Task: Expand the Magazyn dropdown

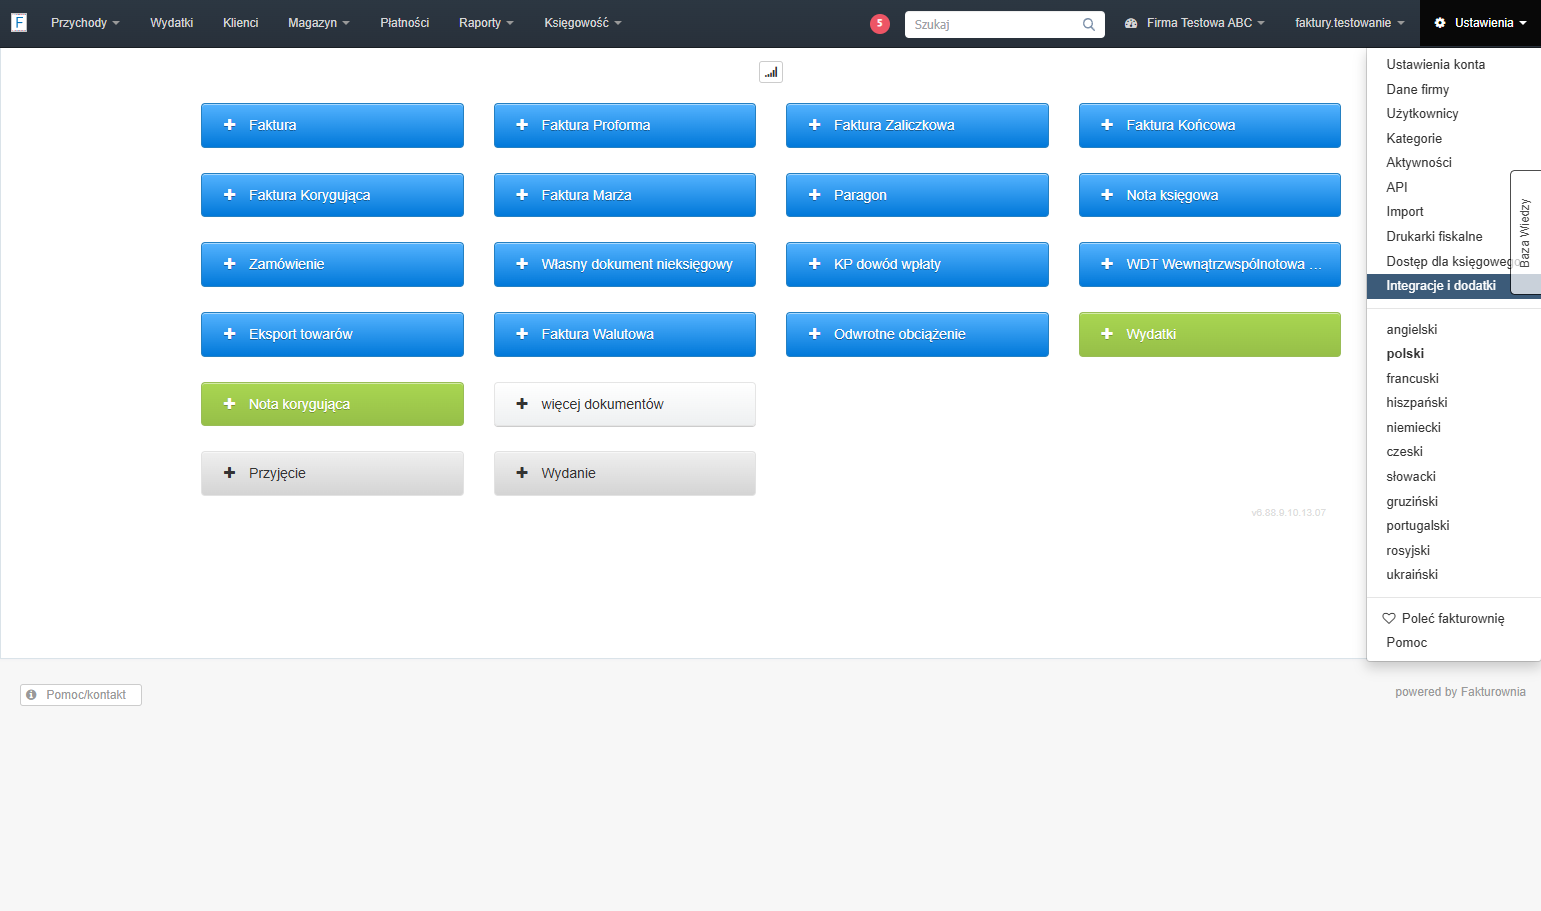Action: click(x=319, y=23)
